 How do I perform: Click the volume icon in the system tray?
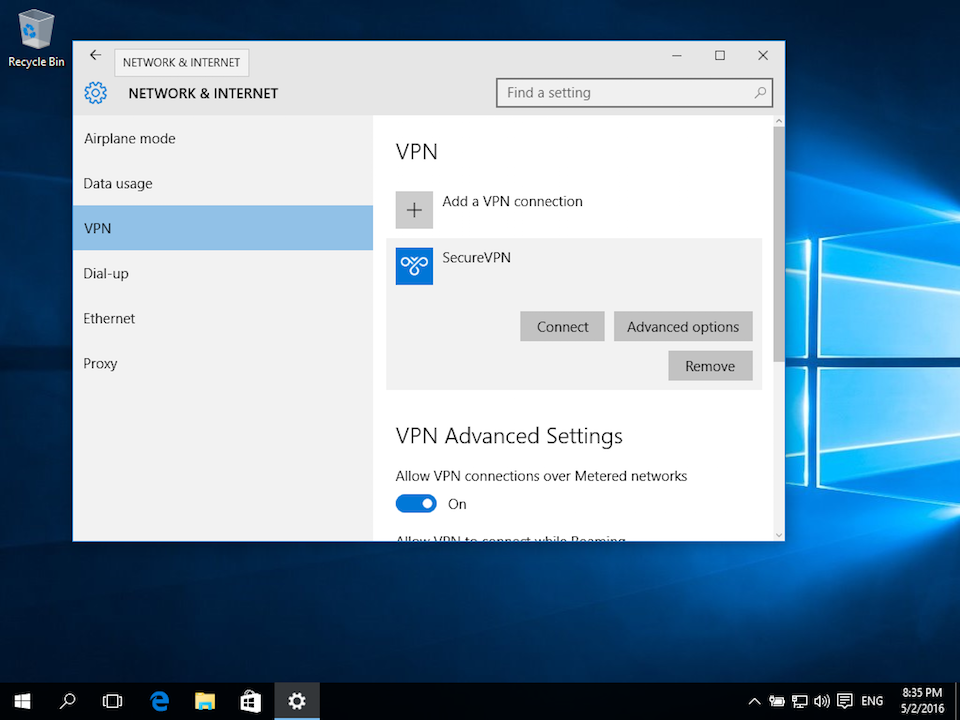pyautogui.click(x=822, y=701)
